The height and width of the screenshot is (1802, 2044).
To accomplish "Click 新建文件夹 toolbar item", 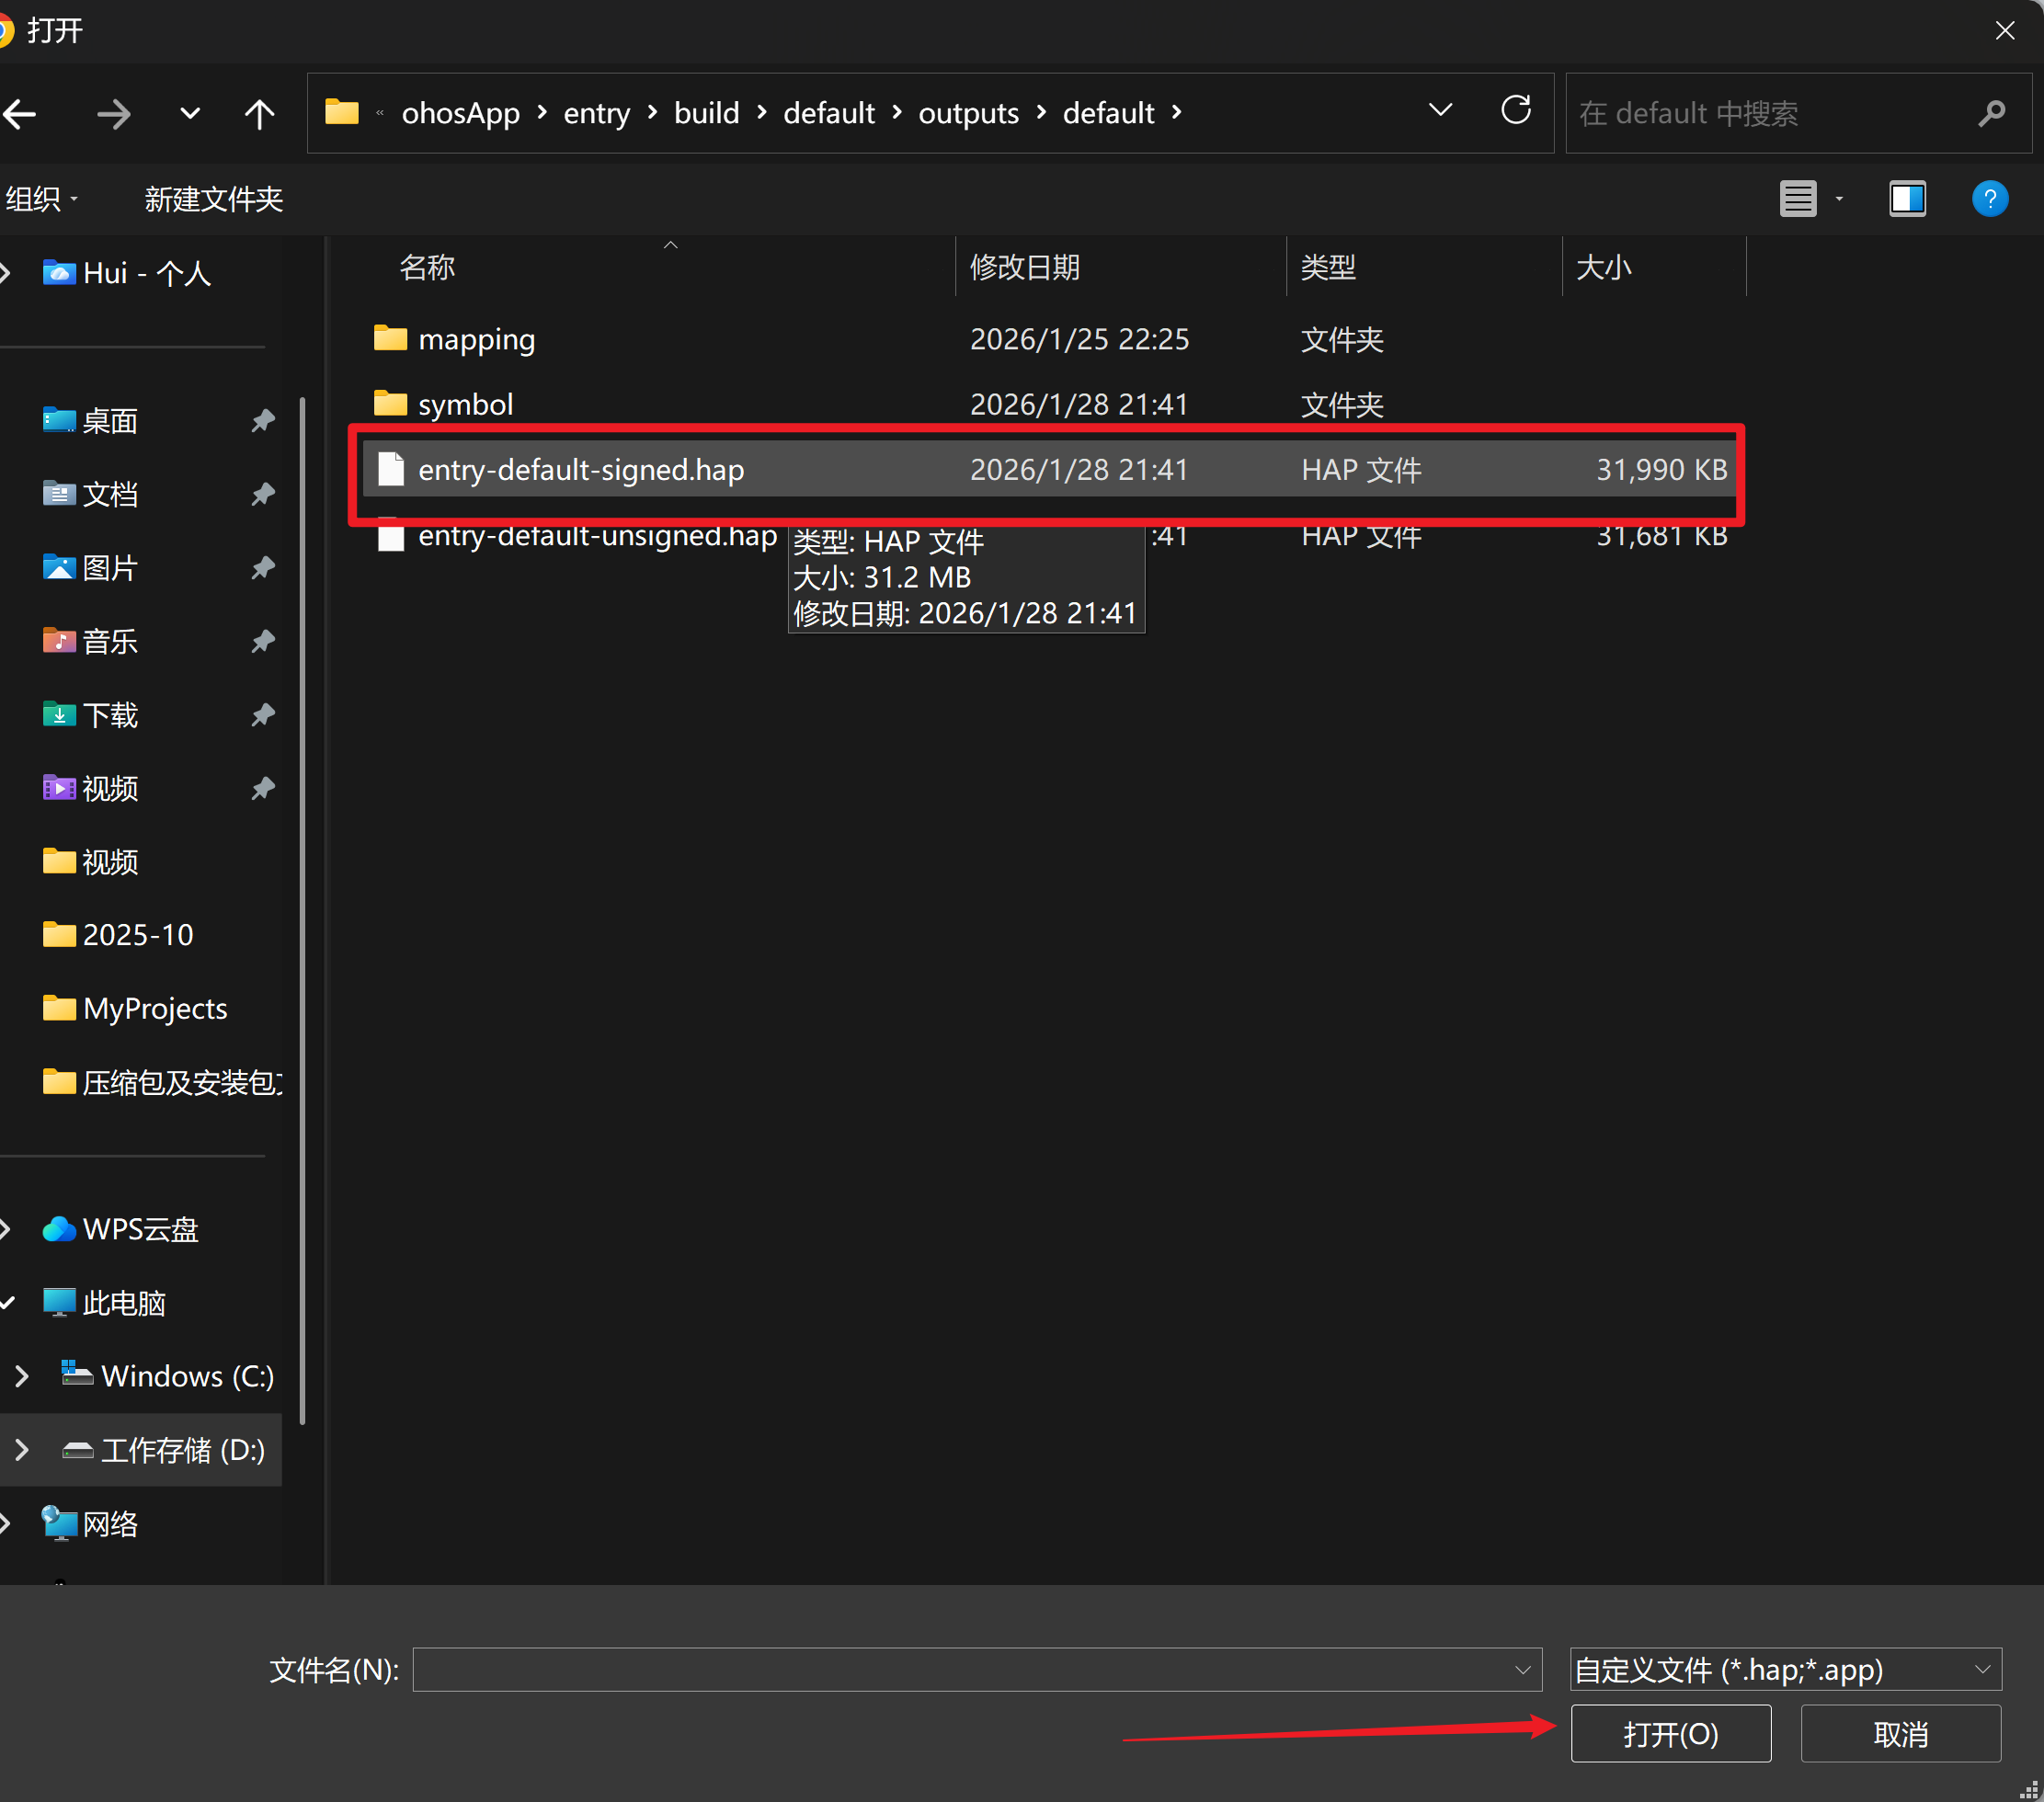I will point(213,199).
